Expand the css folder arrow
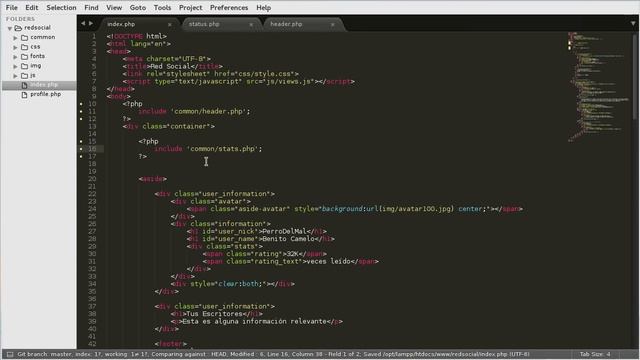 16,47
